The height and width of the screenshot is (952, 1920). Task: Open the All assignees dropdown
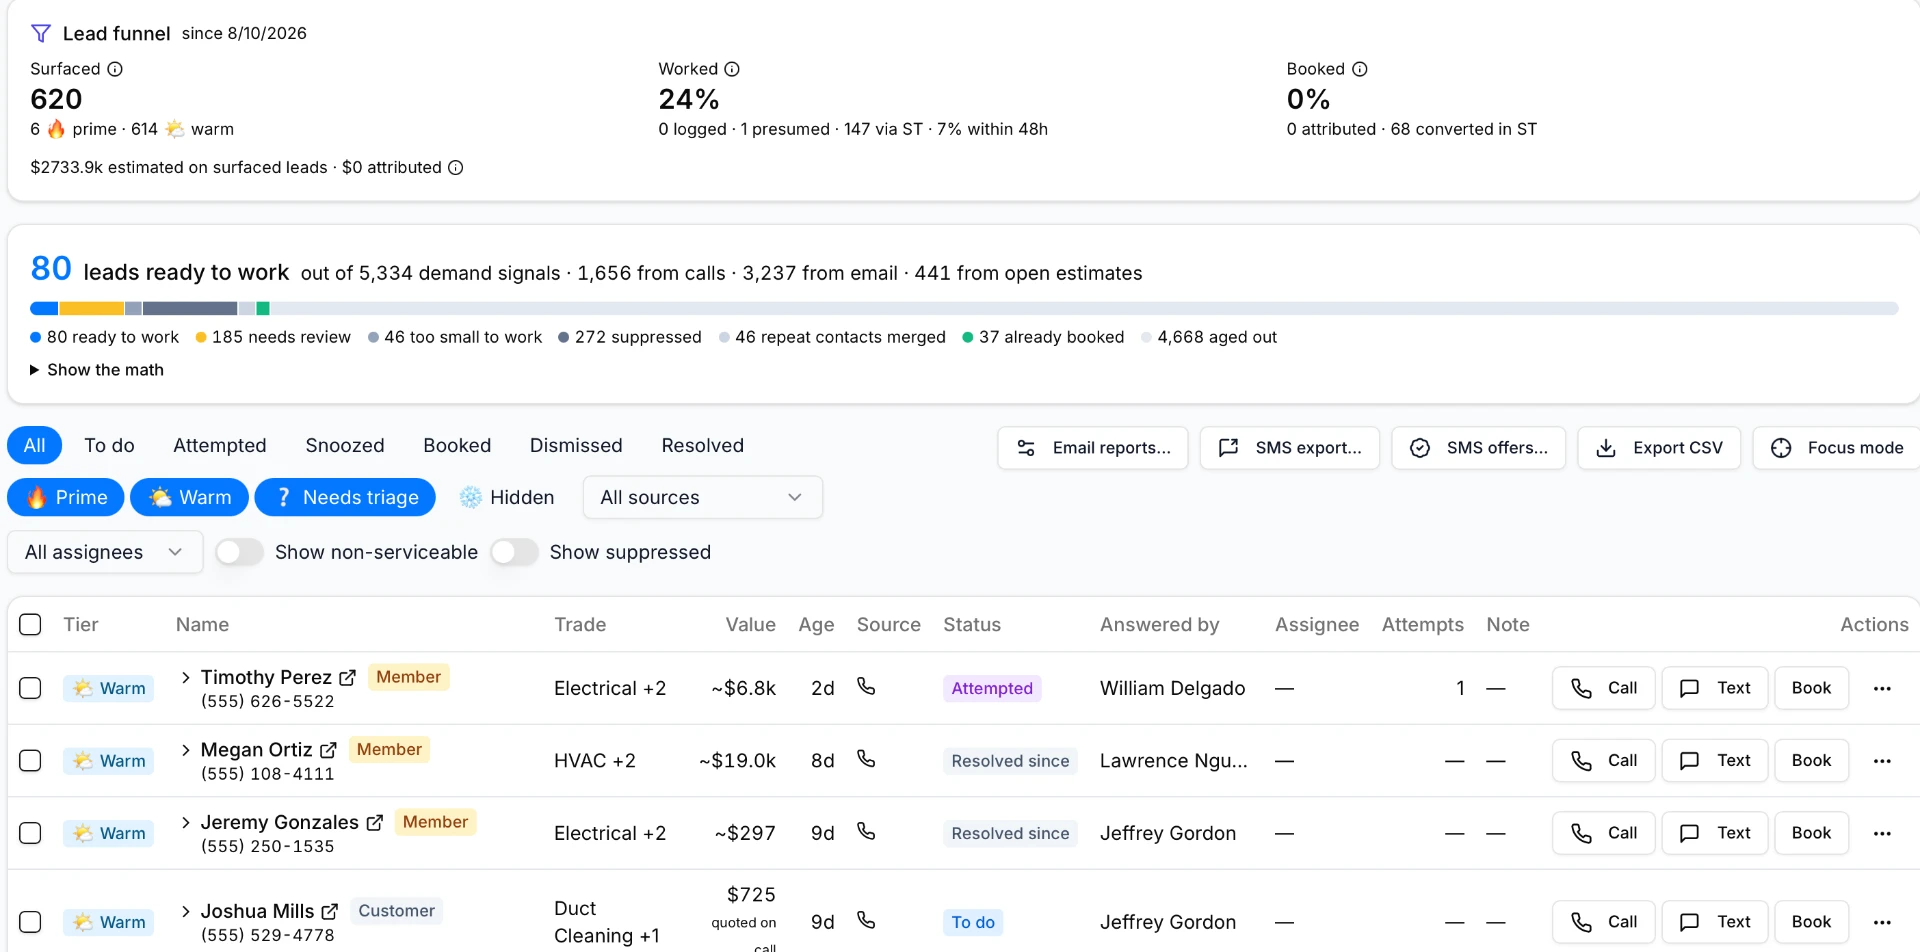pos(105,552)
